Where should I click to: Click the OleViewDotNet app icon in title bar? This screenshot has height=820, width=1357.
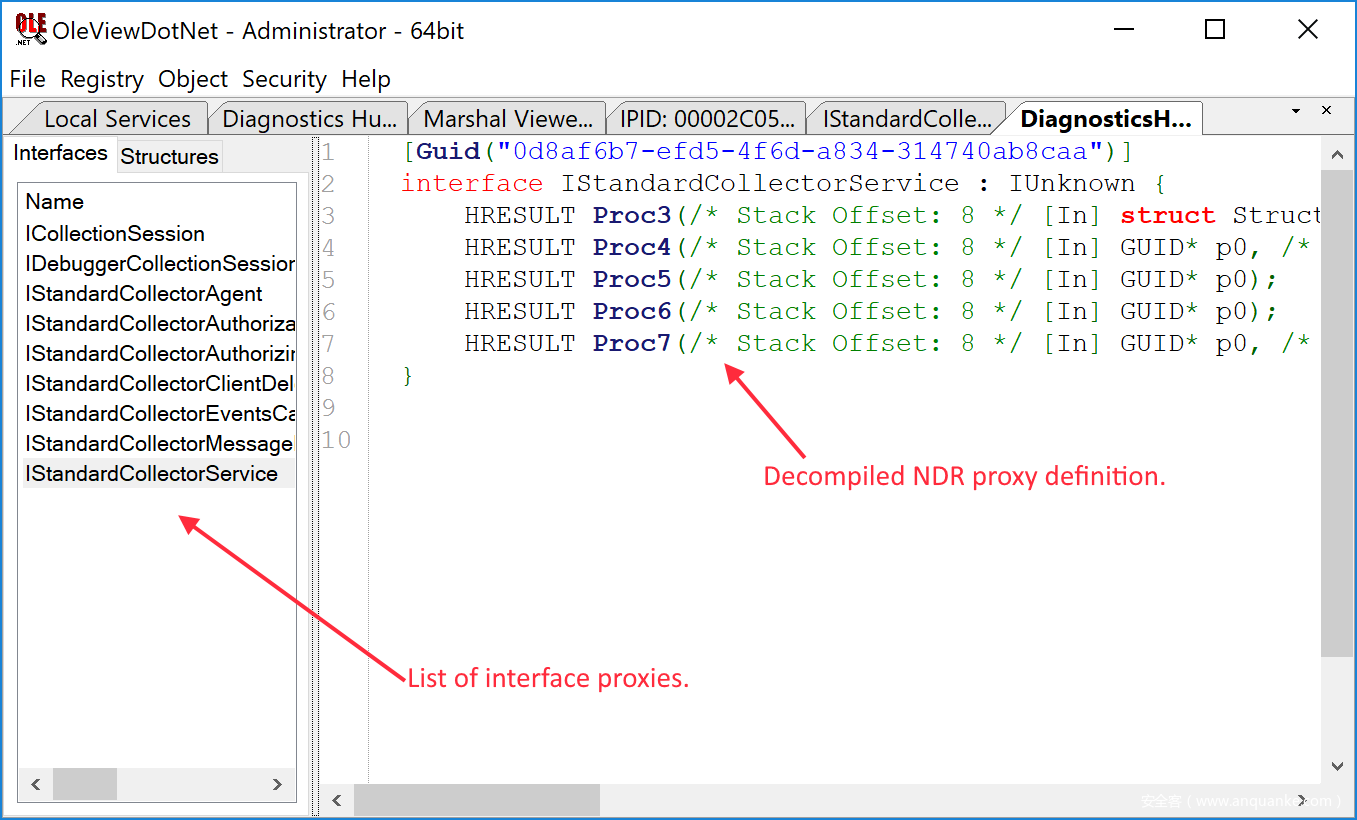(30, 30)
